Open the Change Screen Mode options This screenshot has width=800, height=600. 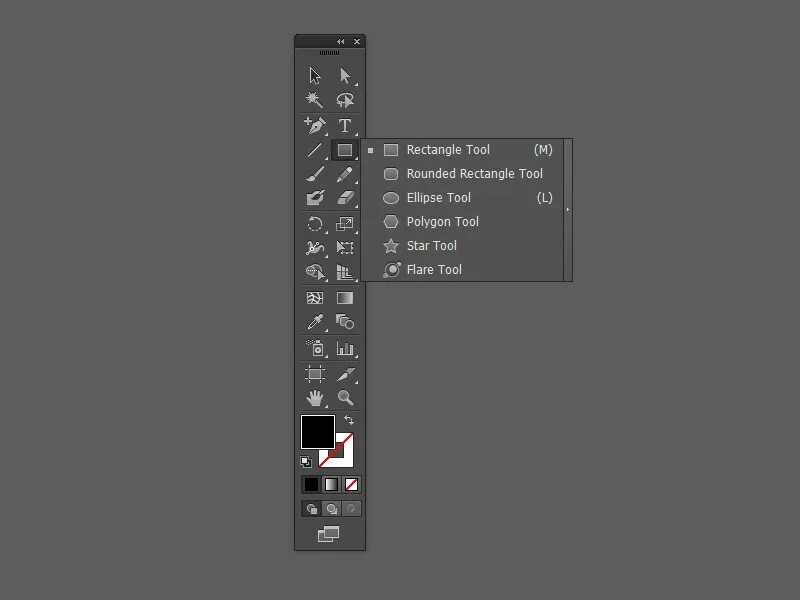point(328,534)
